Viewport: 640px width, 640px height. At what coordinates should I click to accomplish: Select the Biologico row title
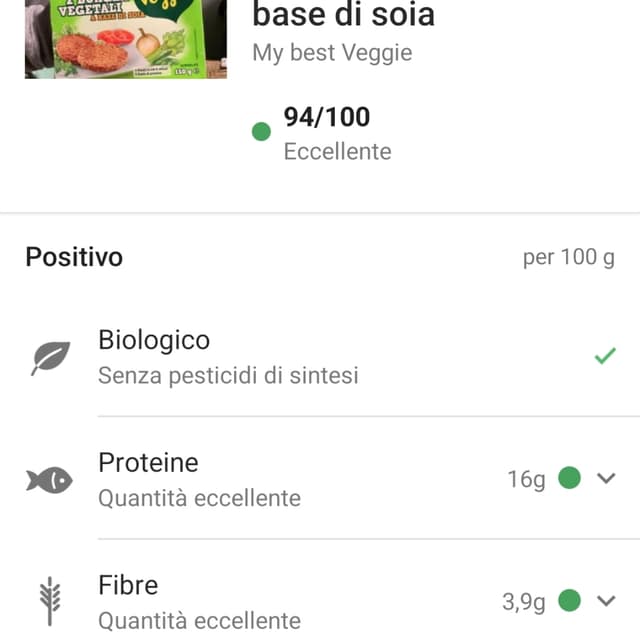pyautogui.click(x=154, y=340)
